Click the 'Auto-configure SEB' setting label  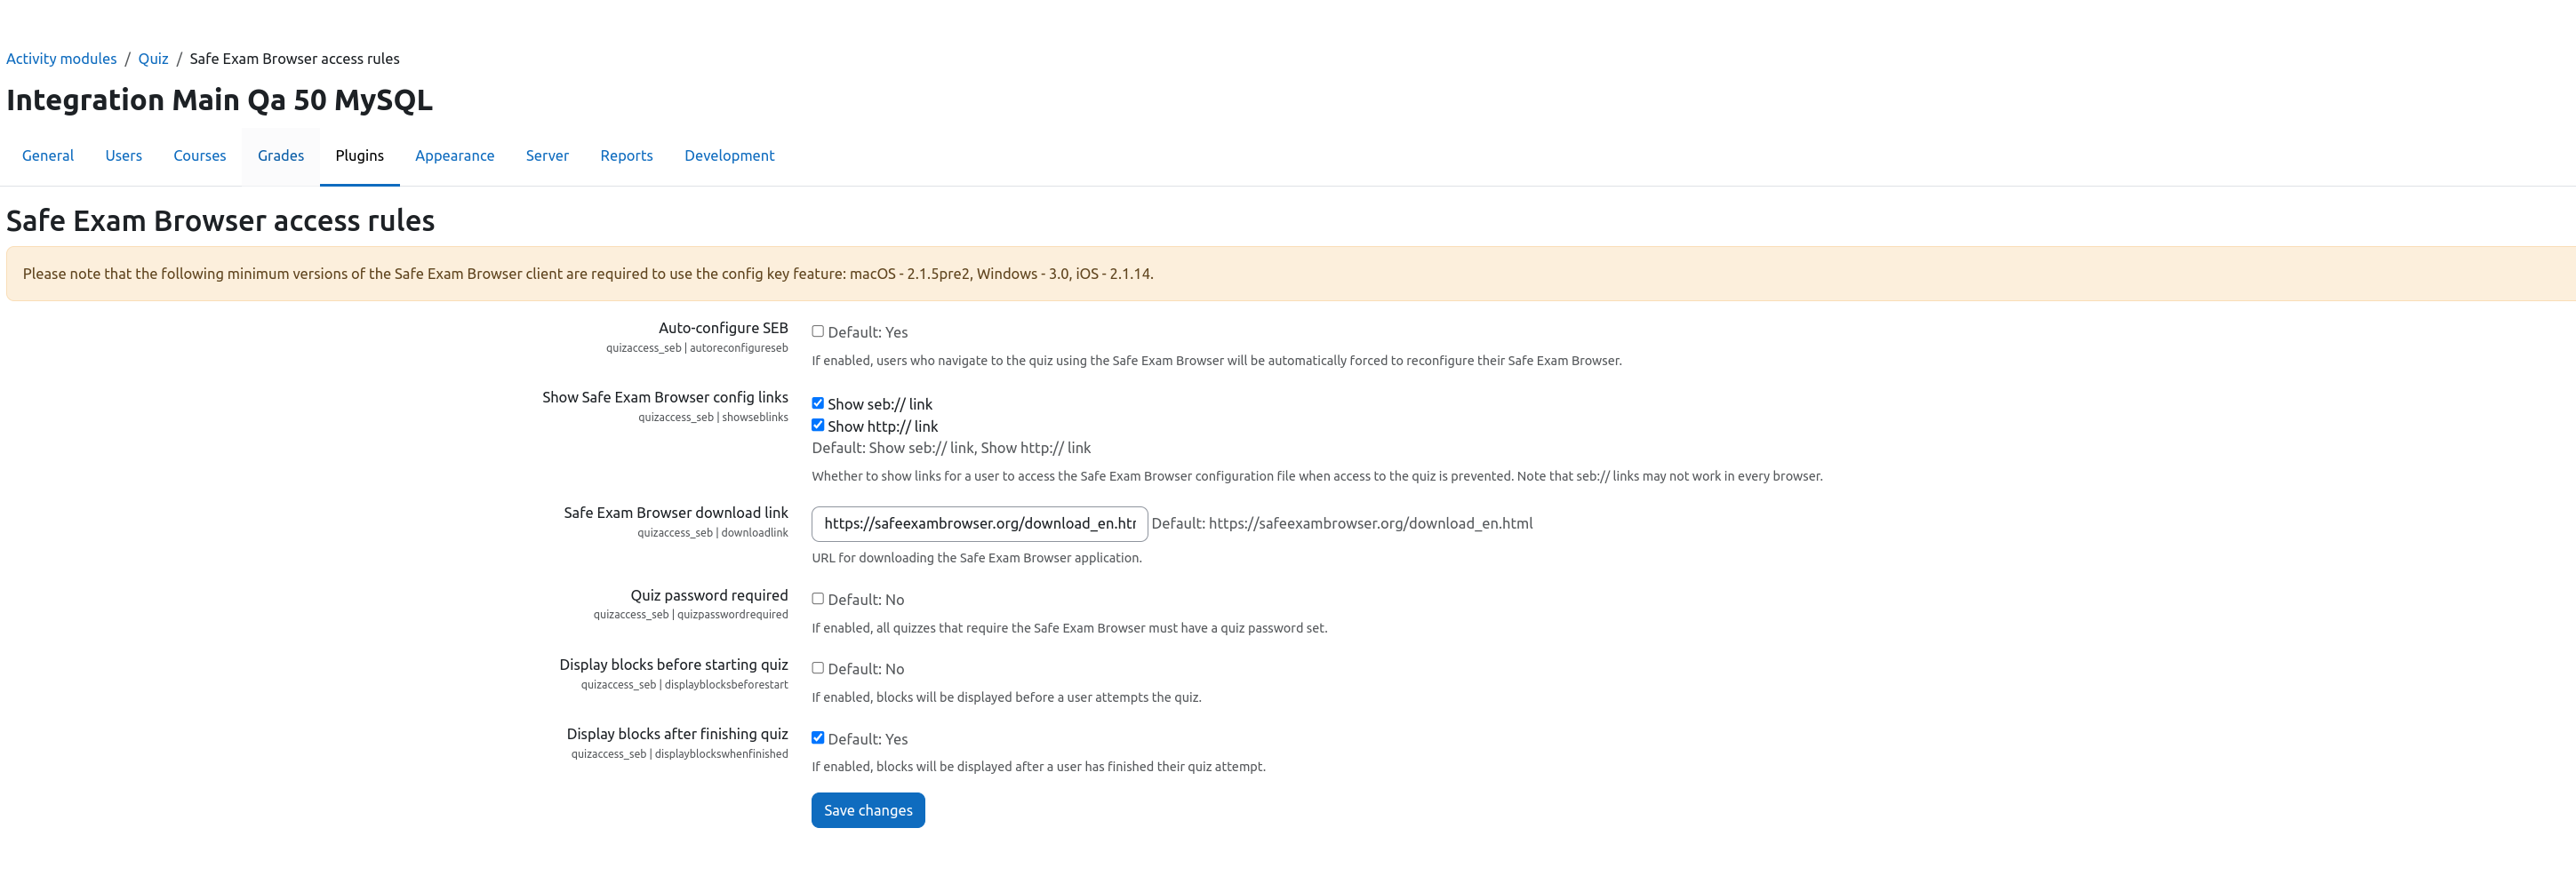click(x=723, y=328)
